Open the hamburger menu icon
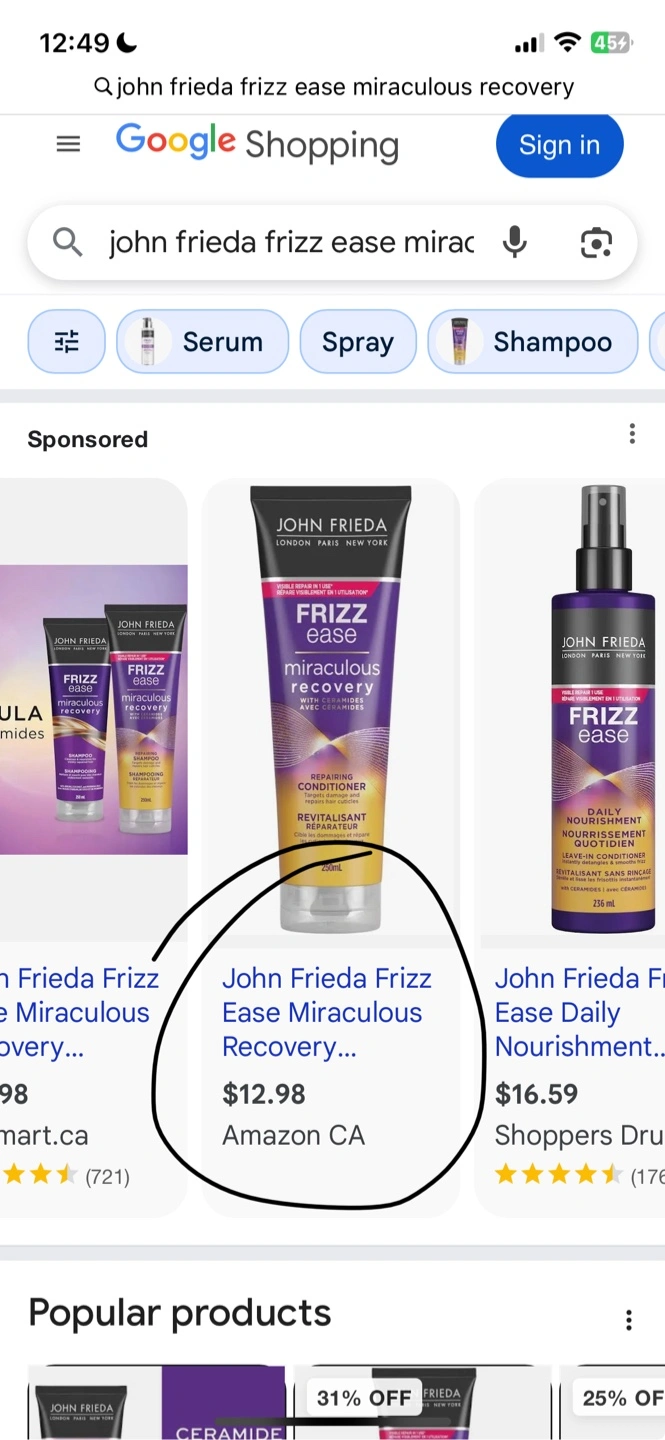The image size is (665, 1440). point(68,144)
